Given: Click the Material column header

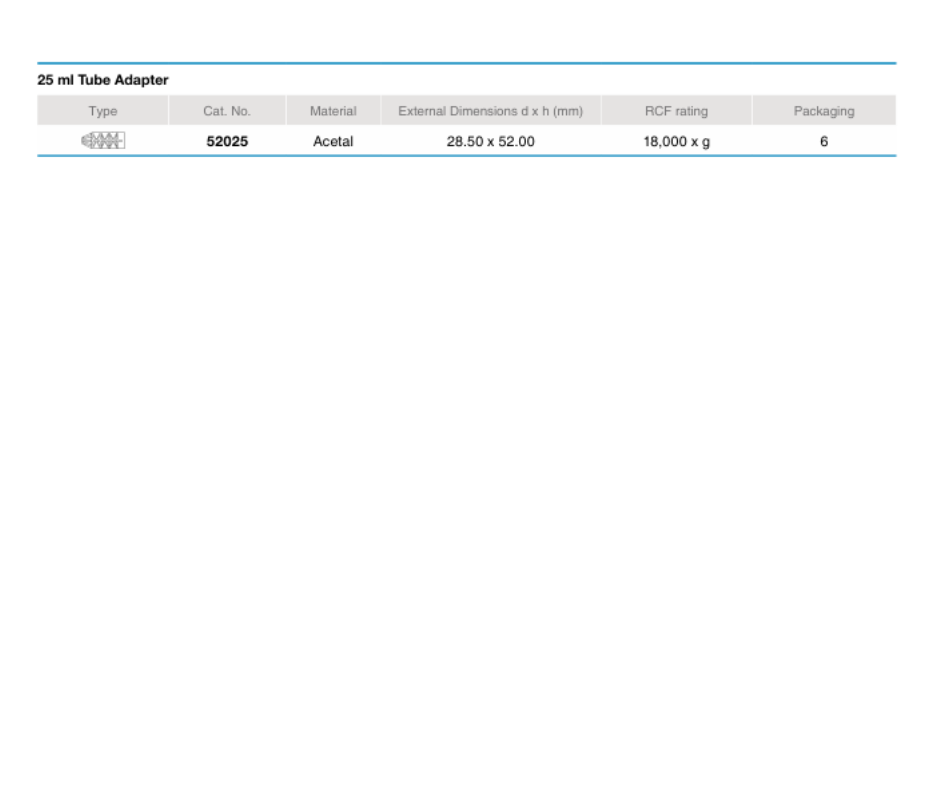Looking at the screenshot, I should coord(333,111).
